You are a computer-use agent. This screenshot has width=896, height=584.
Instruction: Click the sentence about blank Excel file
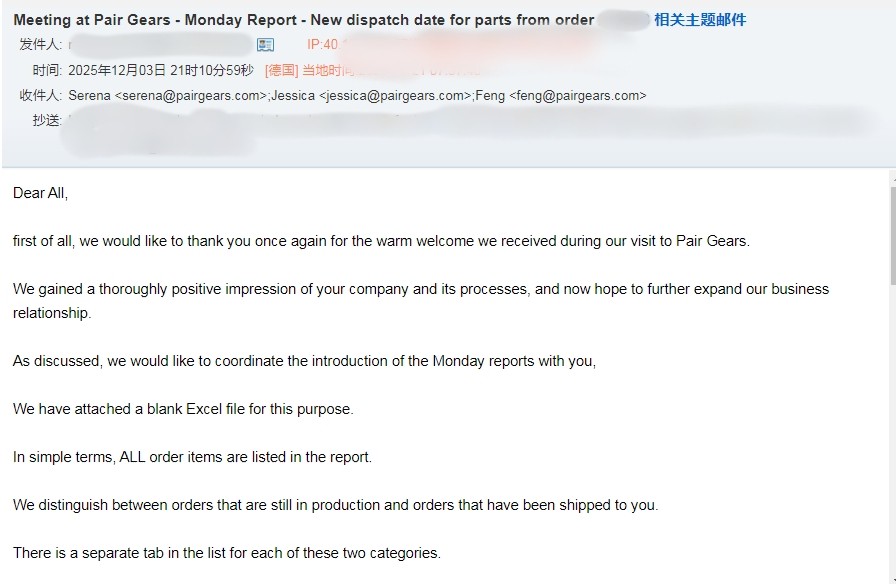click(183, 409)
